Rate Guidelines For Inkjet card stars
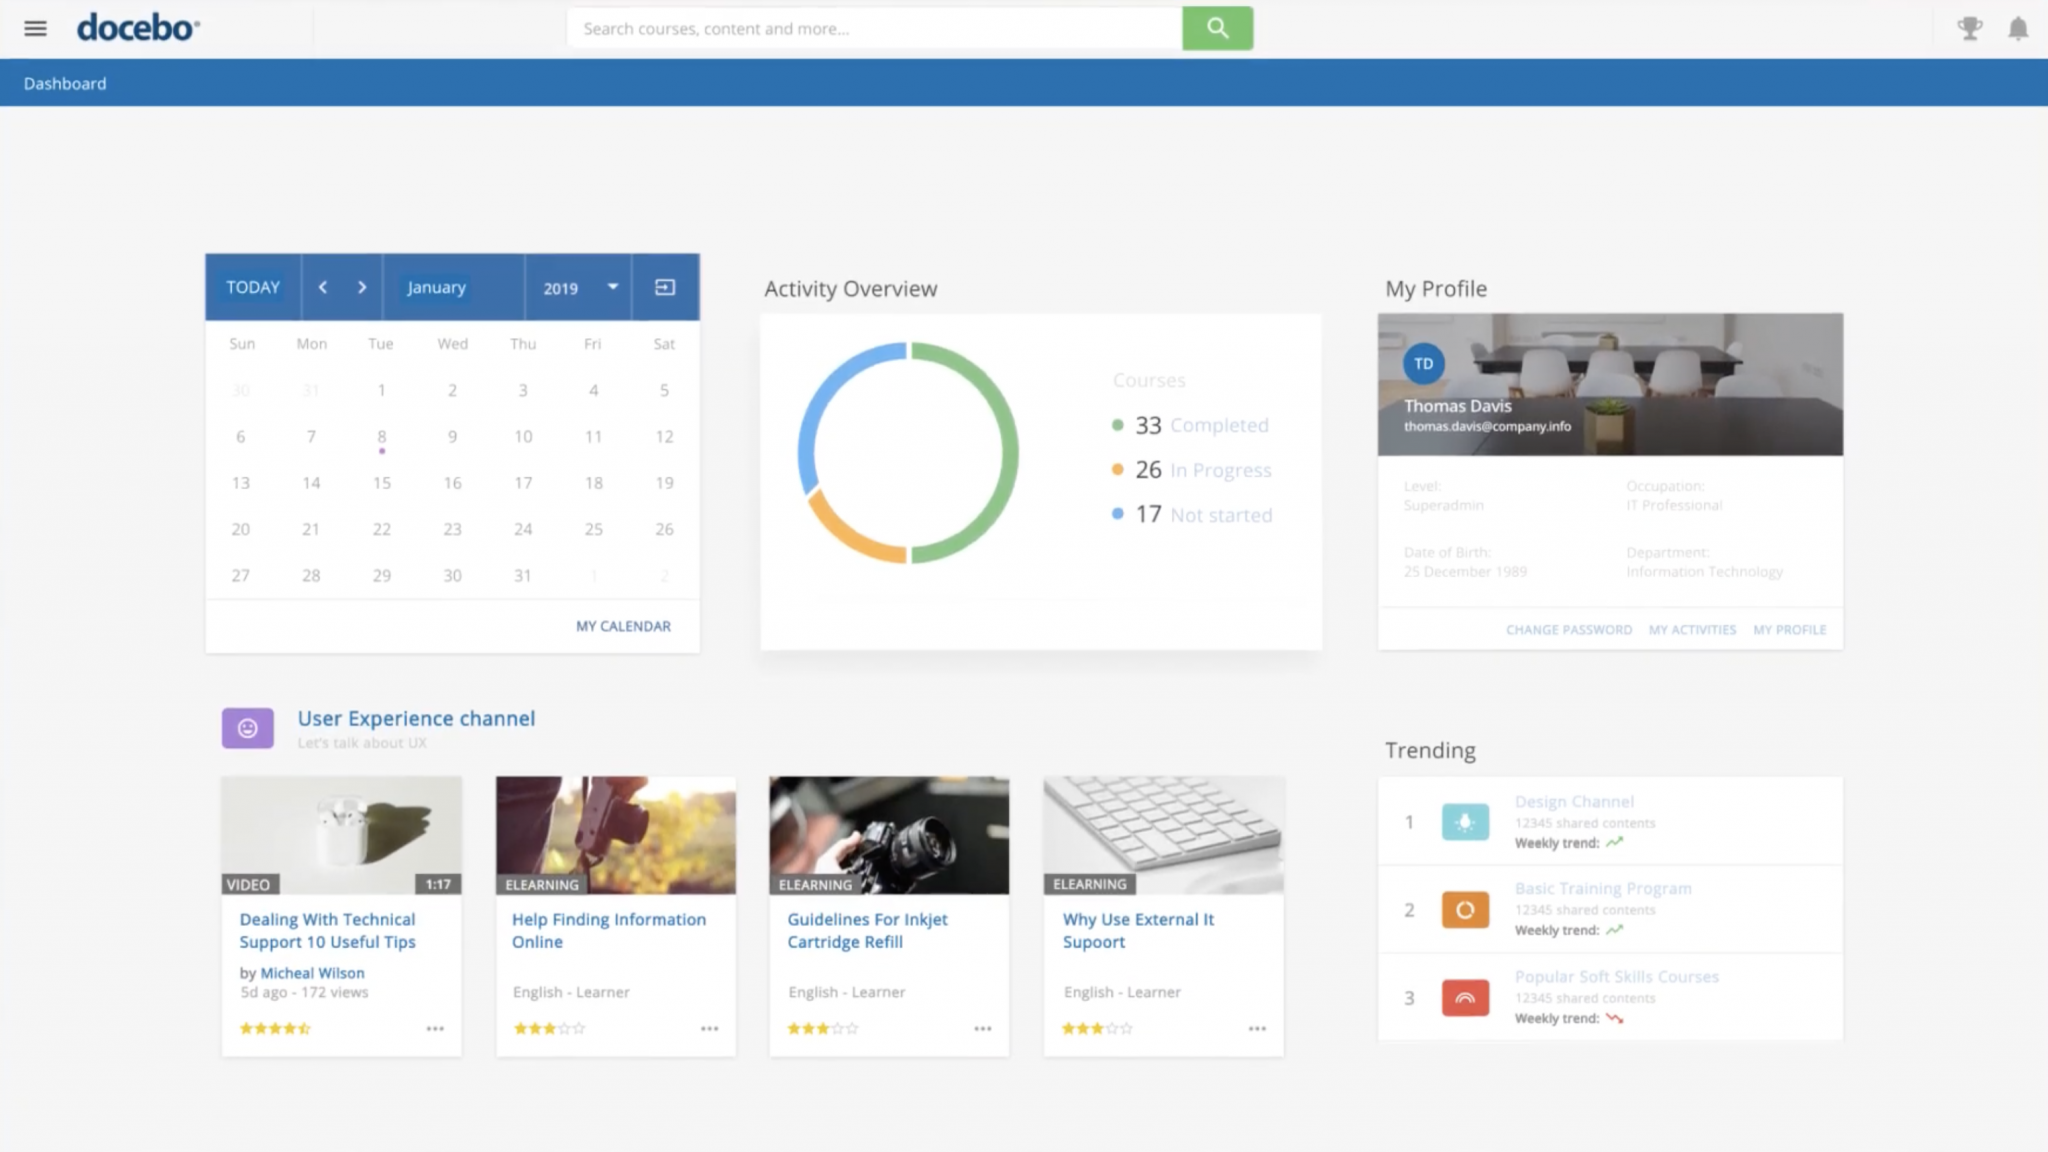 point(822,1028)
